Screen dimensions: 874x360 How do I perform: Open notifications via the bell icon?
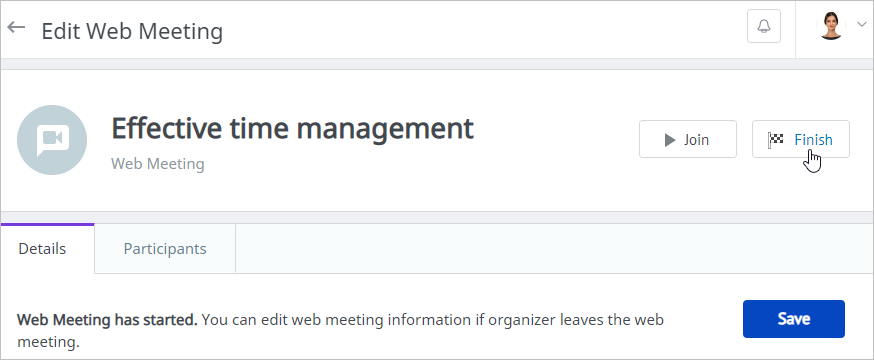click(x=764, y=26)
